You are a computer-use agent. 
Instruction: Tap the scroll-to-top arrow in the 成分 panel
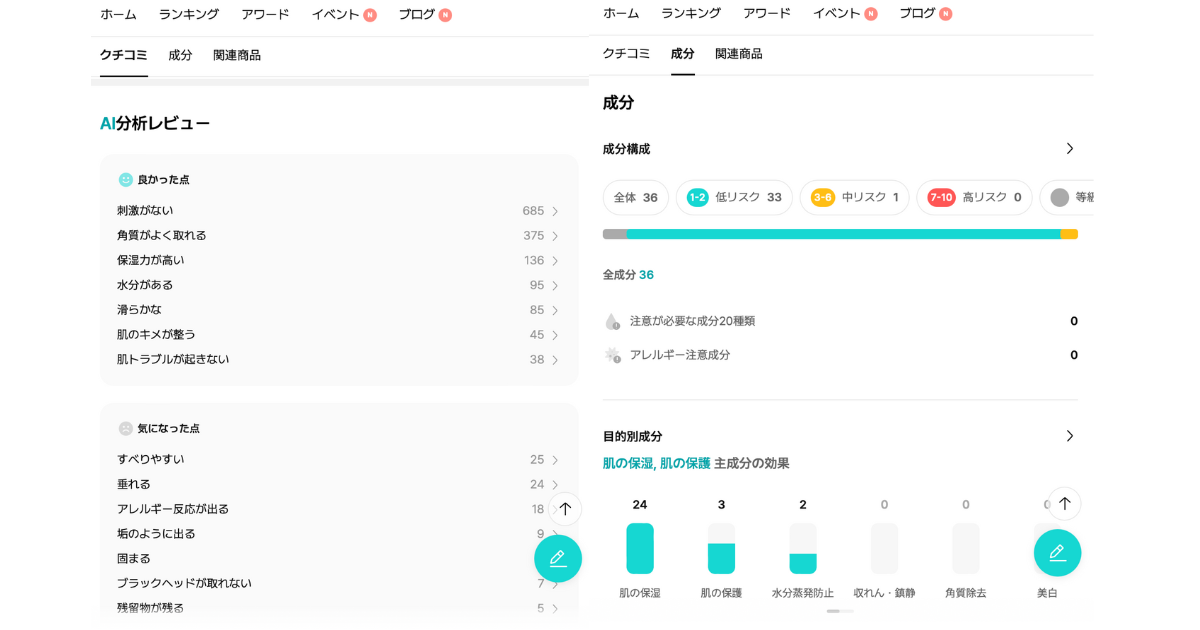(x=1064, y=504)
